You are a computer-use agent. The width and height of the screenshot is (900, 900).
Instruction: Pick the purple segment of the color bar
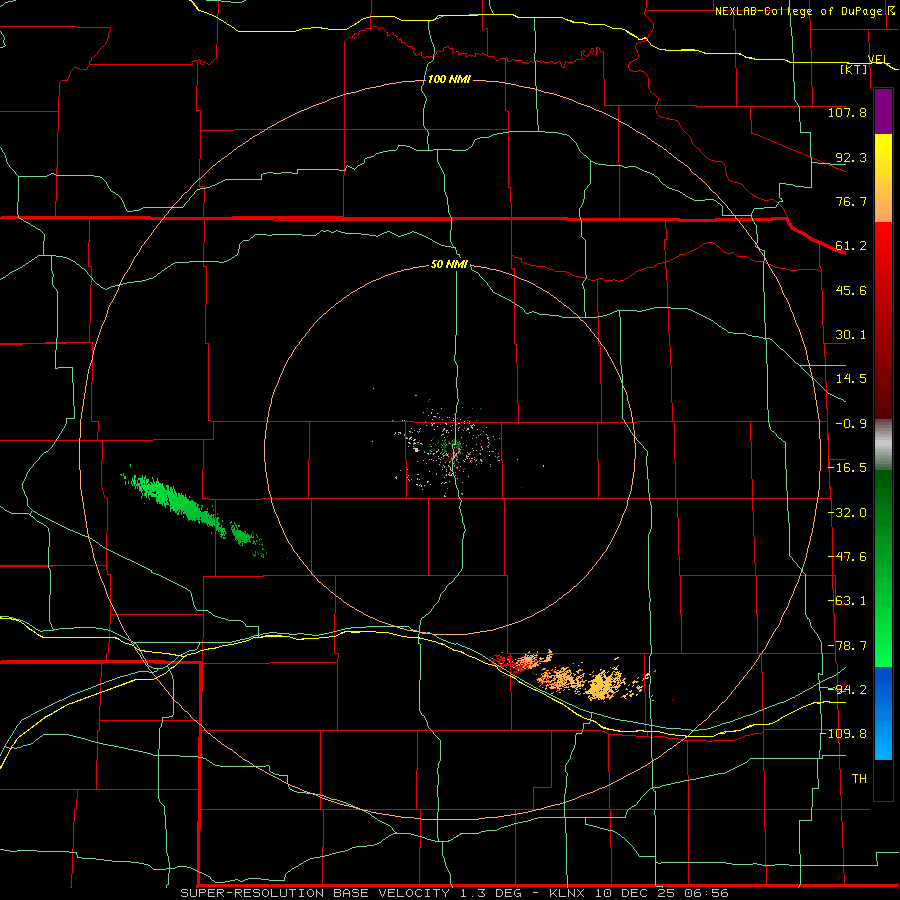(883, 112)
